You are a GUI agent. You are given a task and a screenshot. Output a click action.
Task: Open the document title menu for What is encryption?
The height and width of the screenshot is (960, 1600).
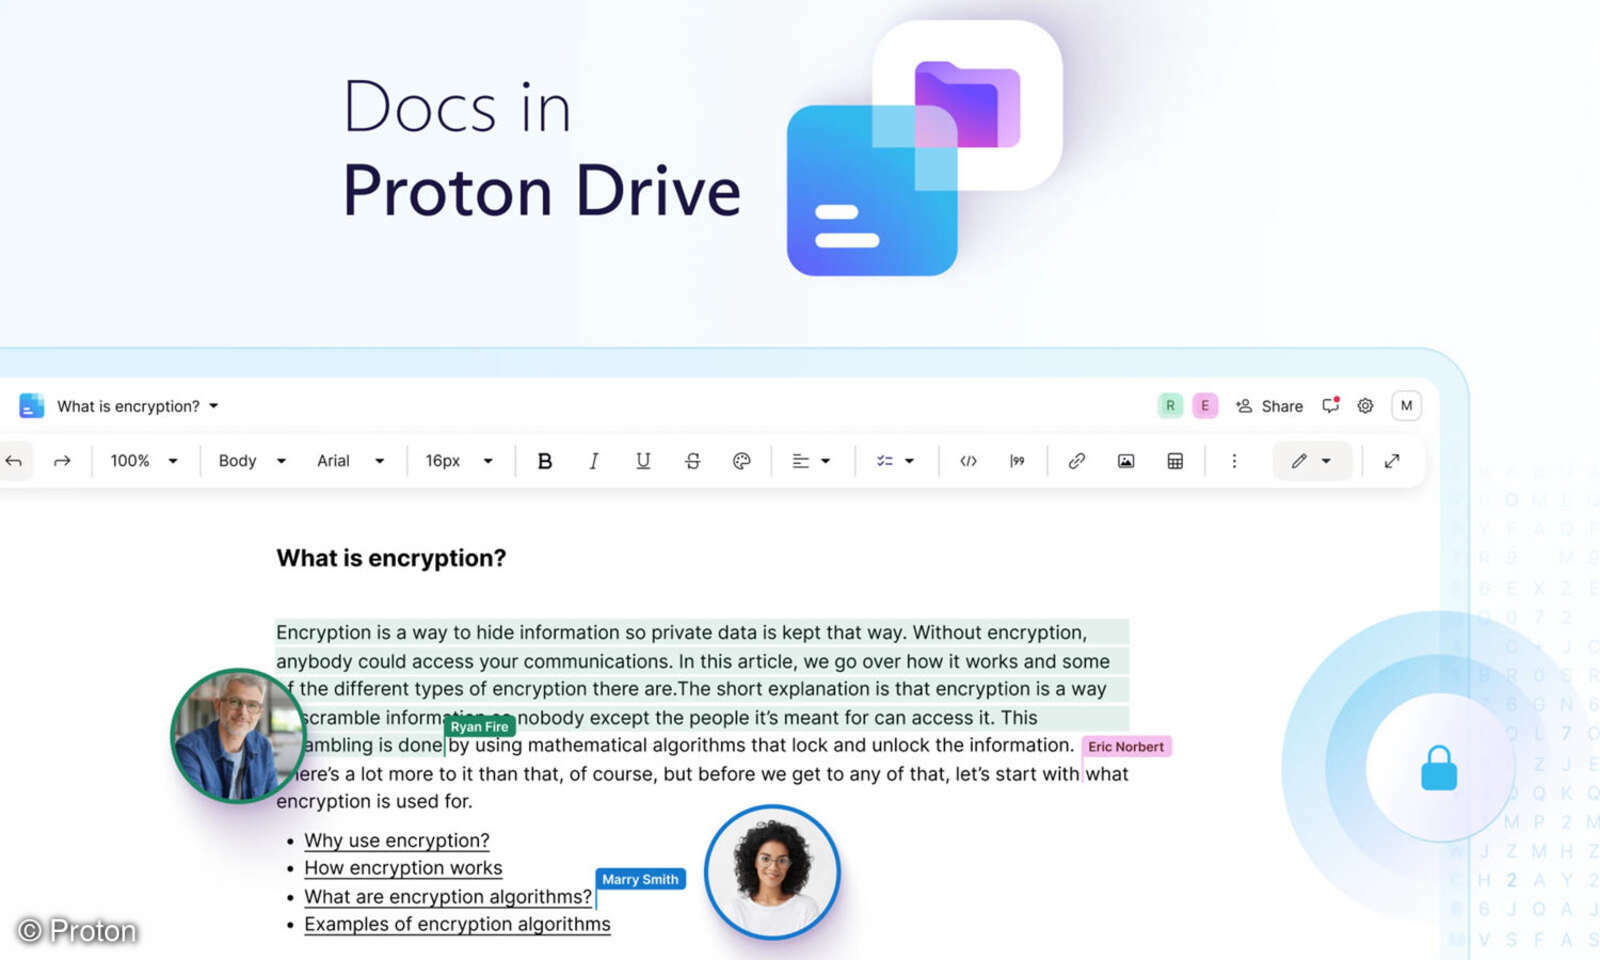click(x=135, y=406)
